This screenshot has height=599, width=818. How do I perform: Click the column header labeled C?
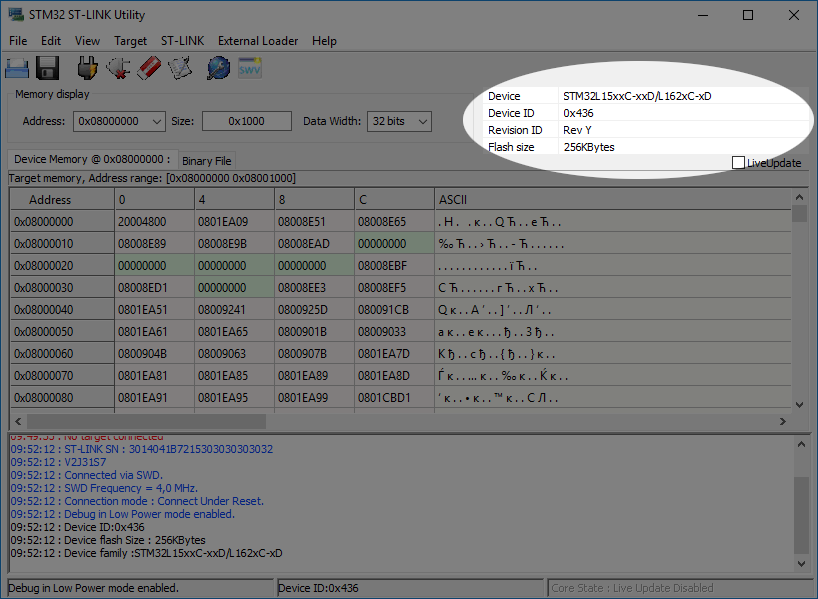pyautogui.click(x=394, y=199)
